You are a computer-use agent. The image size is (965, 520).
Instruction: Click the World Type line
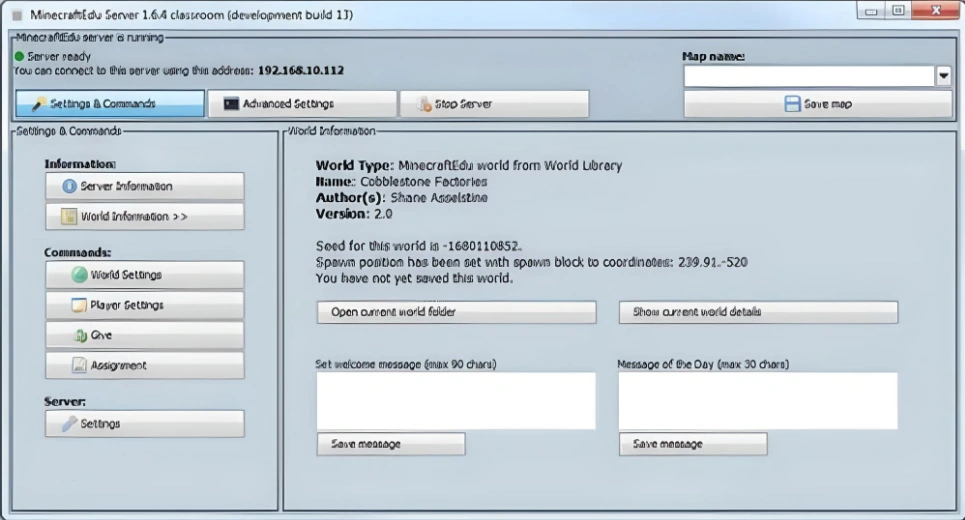pyautogui.click(x=469, y=165)
